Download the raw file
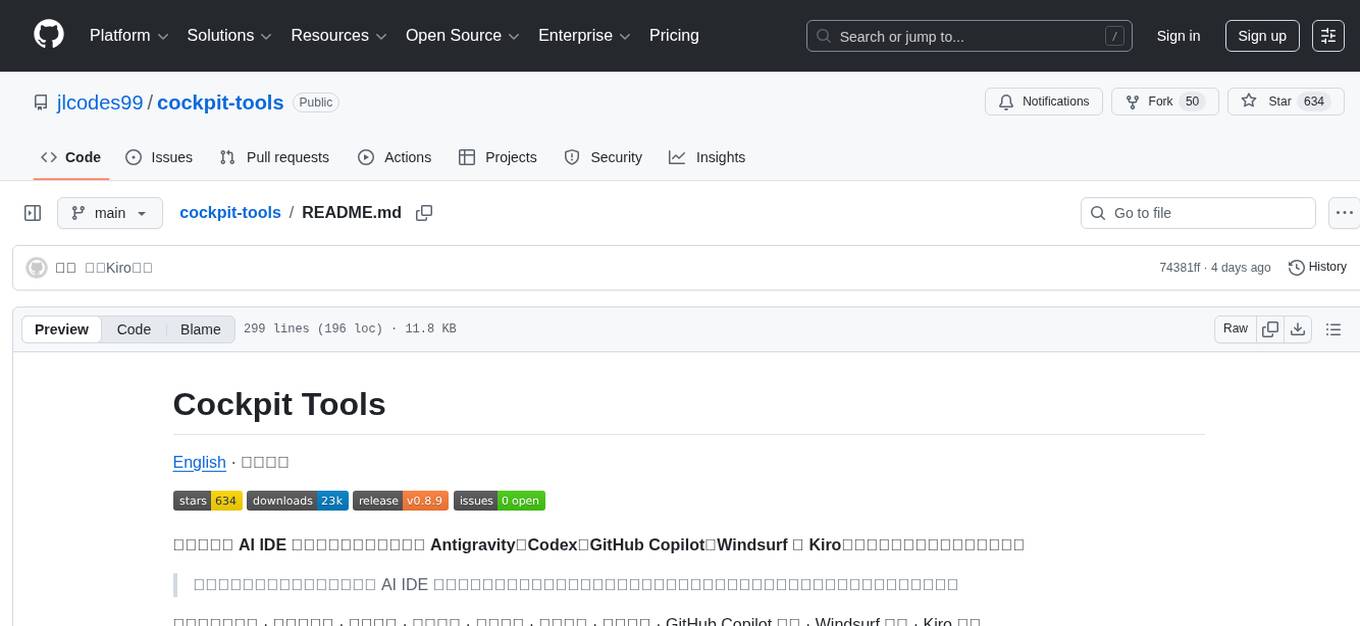The height and width of the screenshot is (626, 1360). pyautogui.click(x=1297, y=329)
